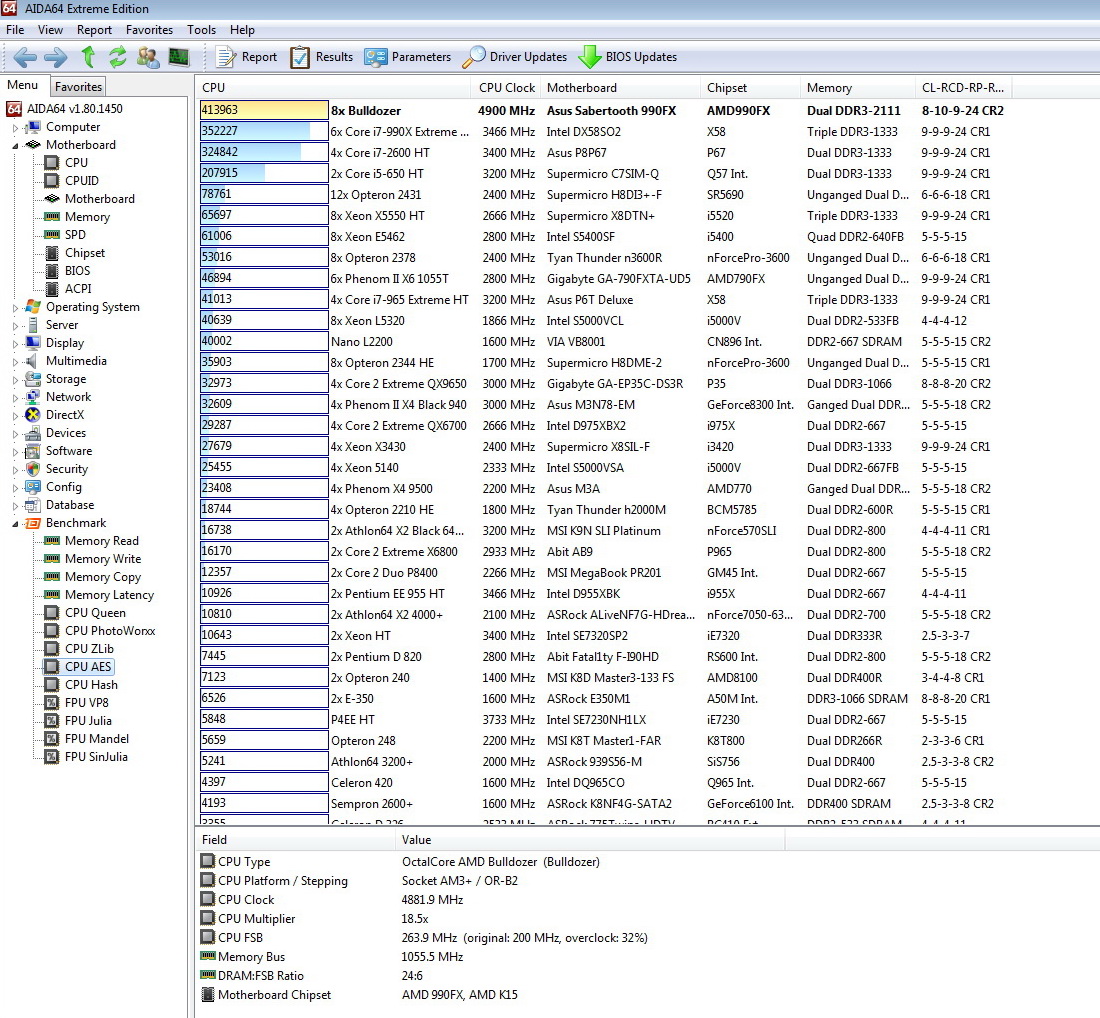Image resolution: width=1100 pixels, height=1018 pixels.
Task: Select the 8x Bulldozer result row
Action: [x=603, y=110]
